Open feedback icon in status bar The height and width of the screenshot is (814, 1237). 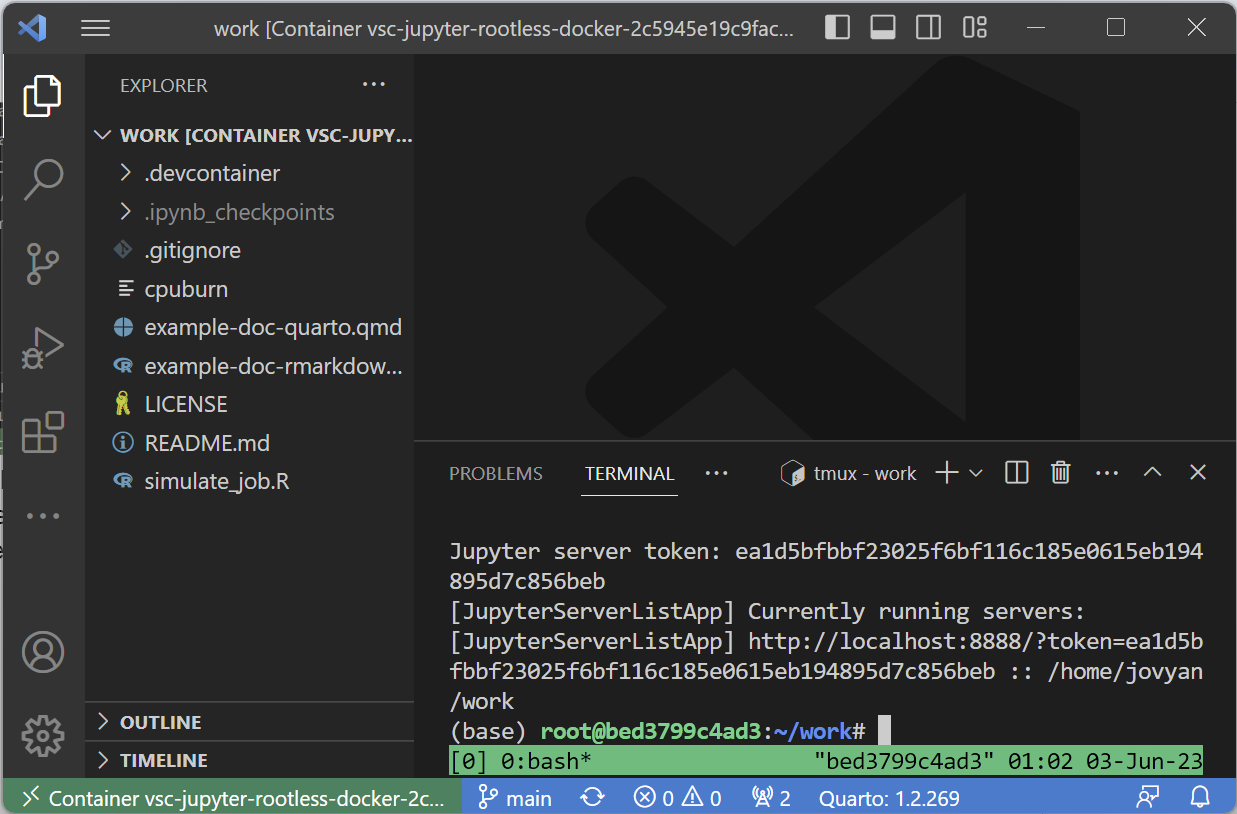(1148, 797)
